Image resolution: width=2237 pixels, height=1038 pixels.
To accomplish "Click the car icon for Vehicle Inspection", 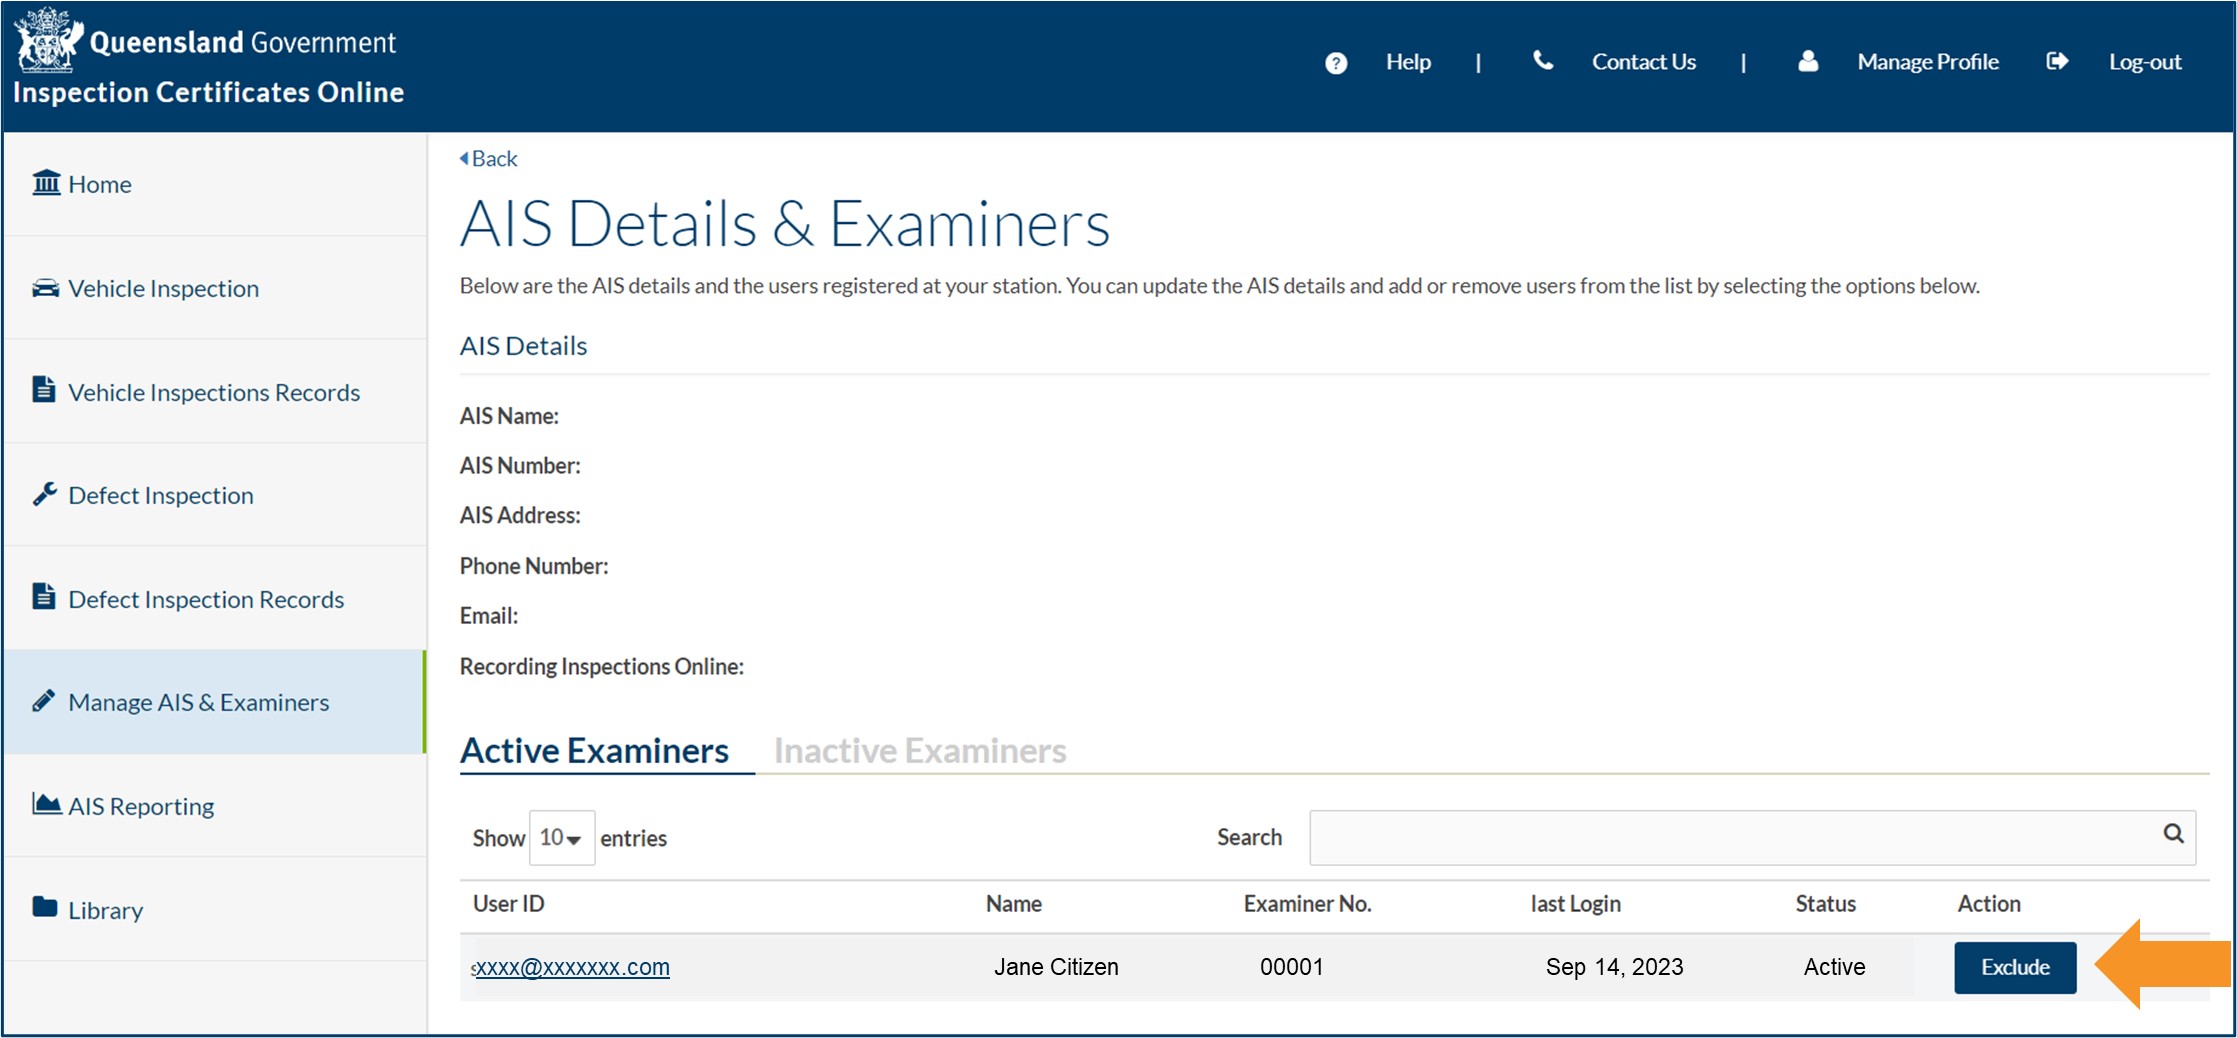I will pos(44,288).
